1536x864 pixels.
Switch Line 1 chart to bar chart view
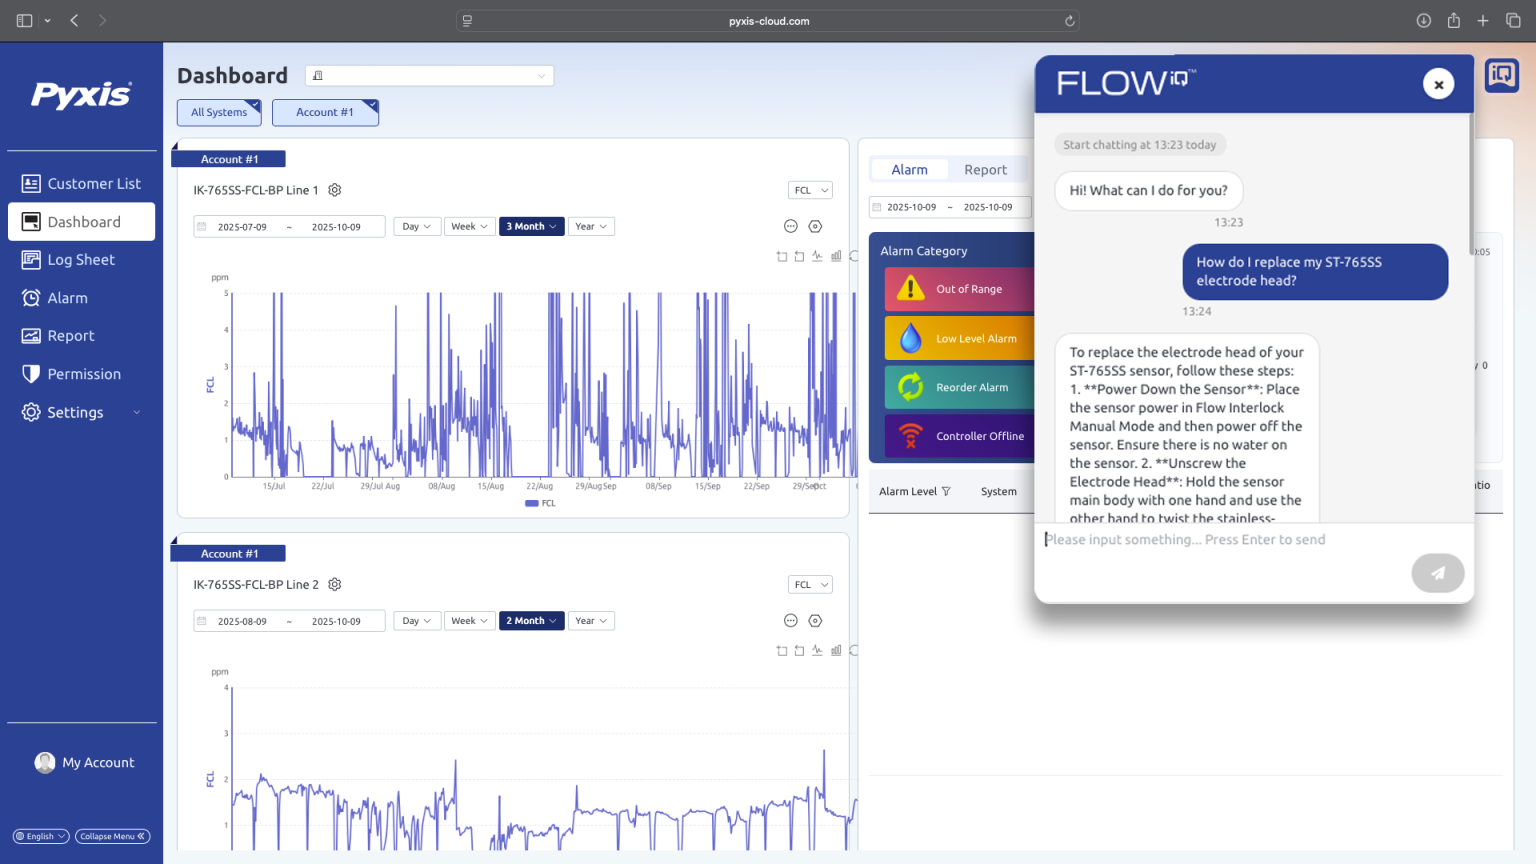(836, 256)
